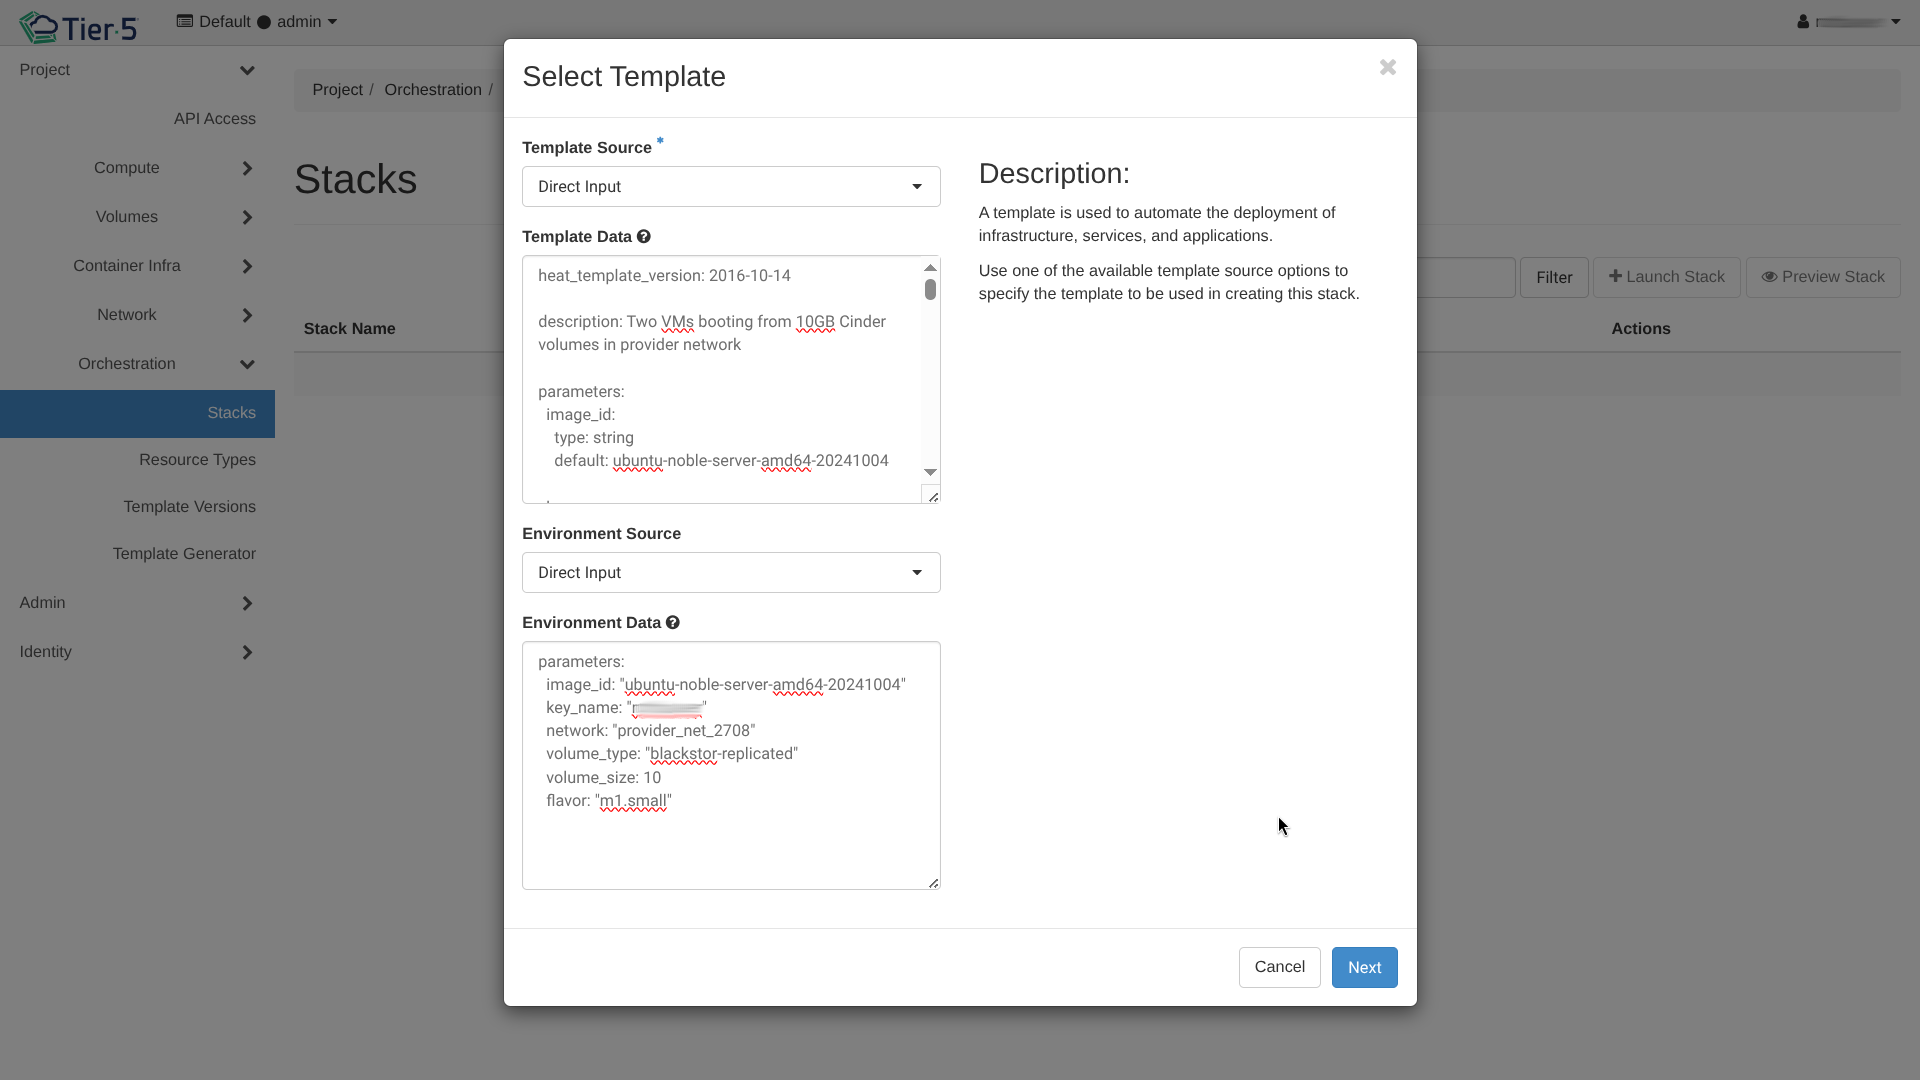
Task: Click inside the Environment Data text area
Action: click(x=730, y=840)
